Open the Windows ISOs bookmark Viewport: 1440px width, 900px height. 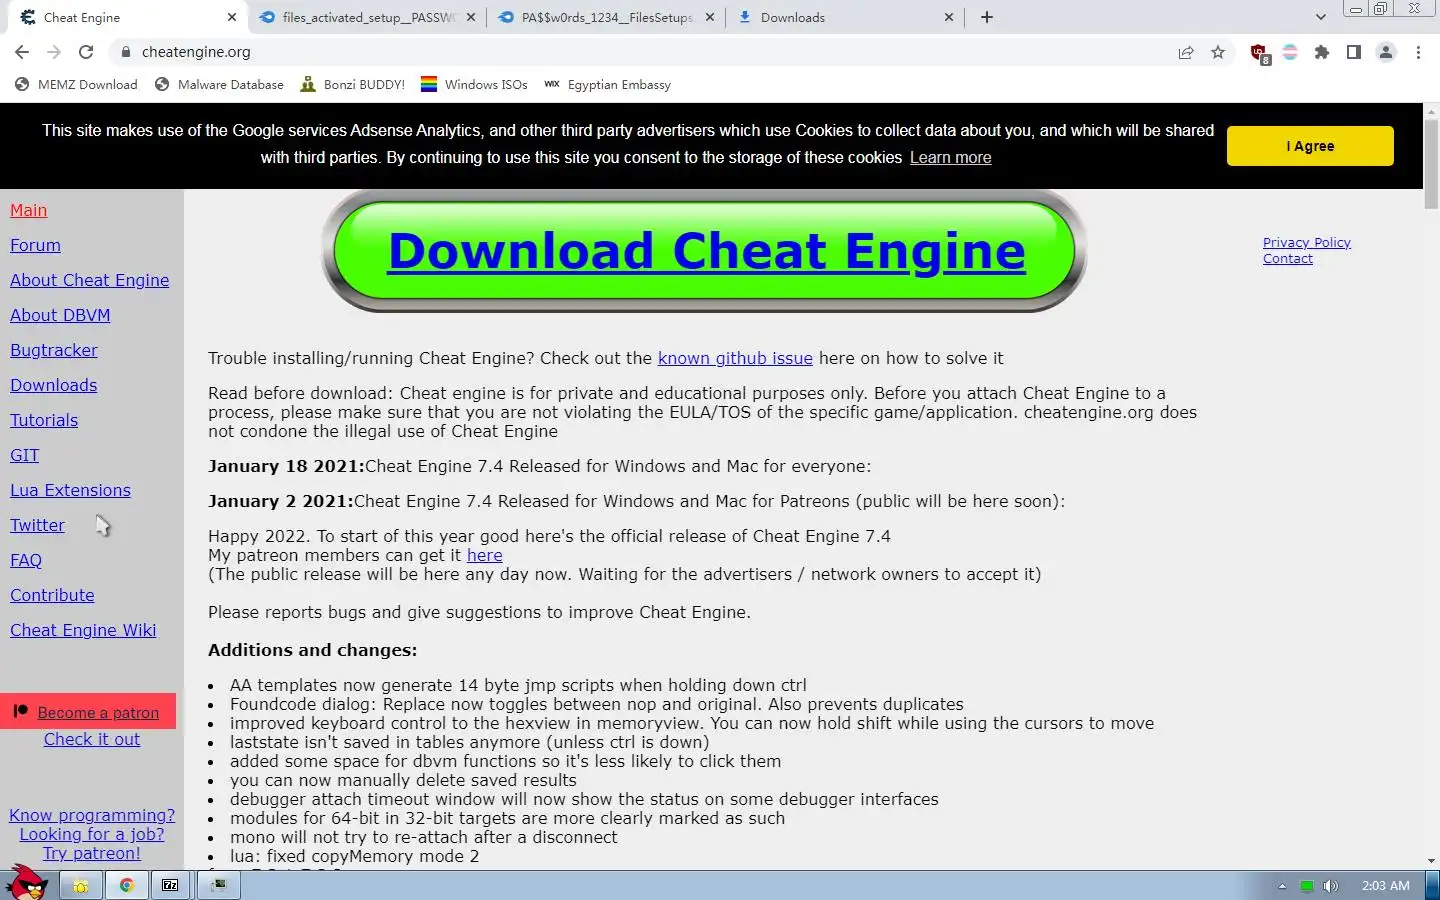(474, 85)
